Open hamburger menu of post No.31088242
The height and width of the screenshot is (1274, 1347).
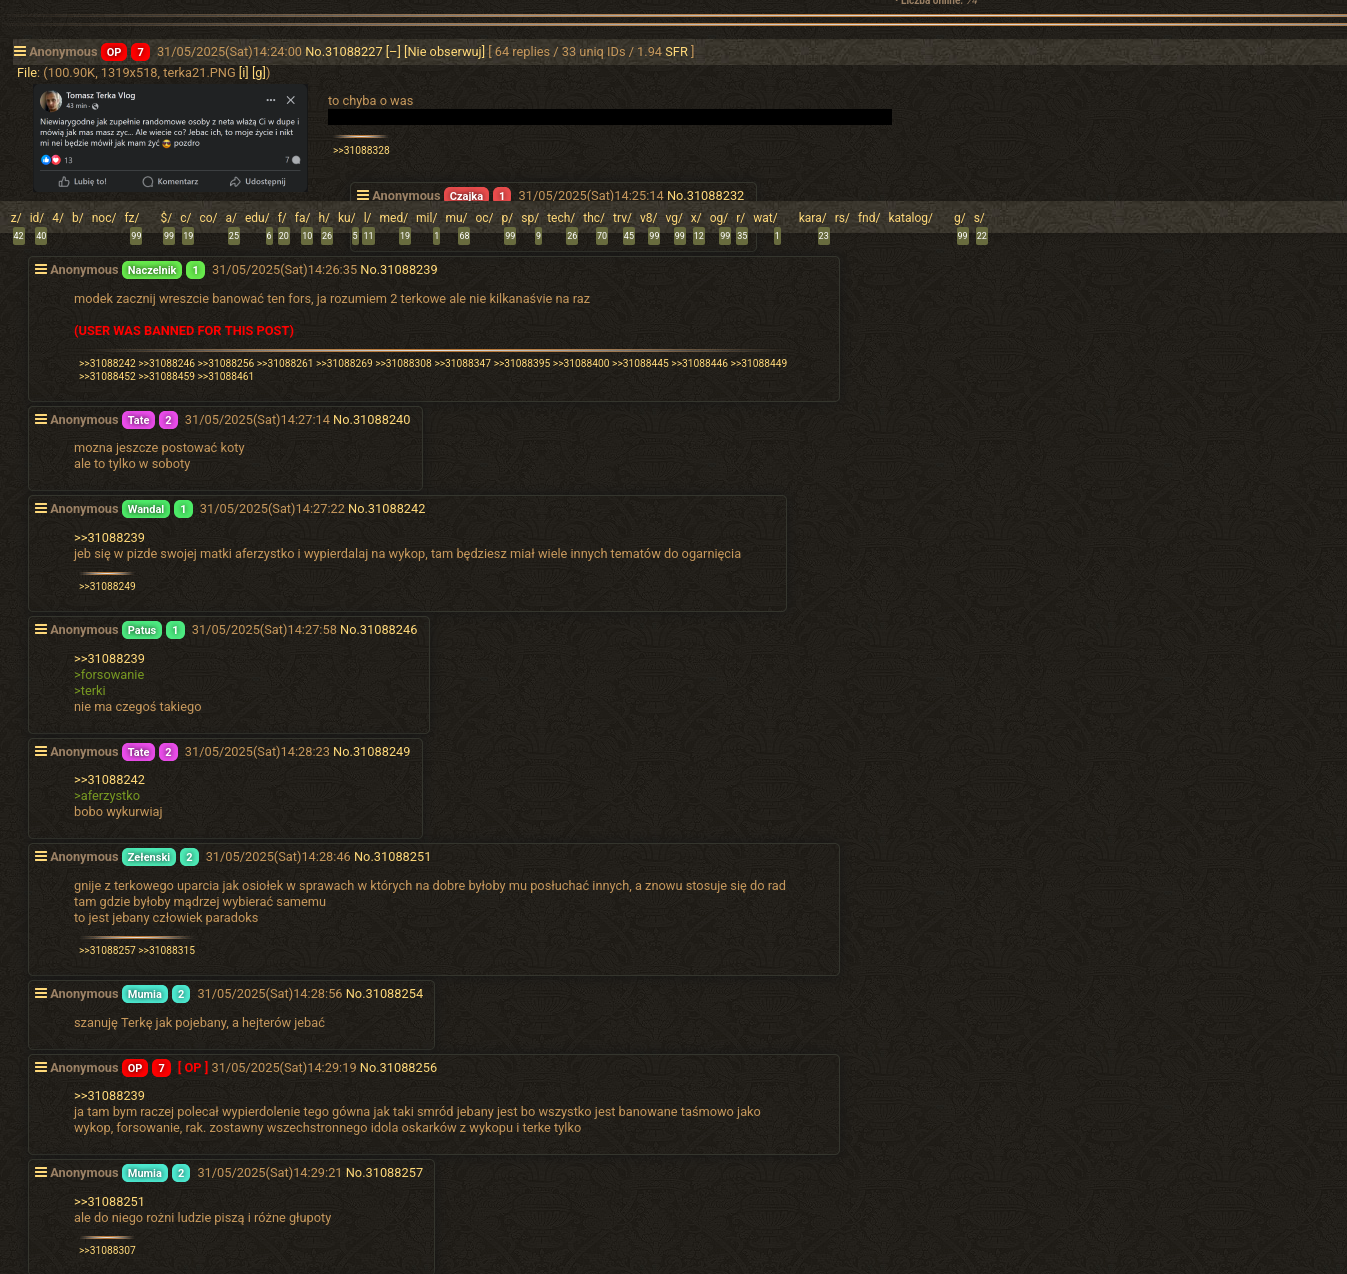point(41,508)
